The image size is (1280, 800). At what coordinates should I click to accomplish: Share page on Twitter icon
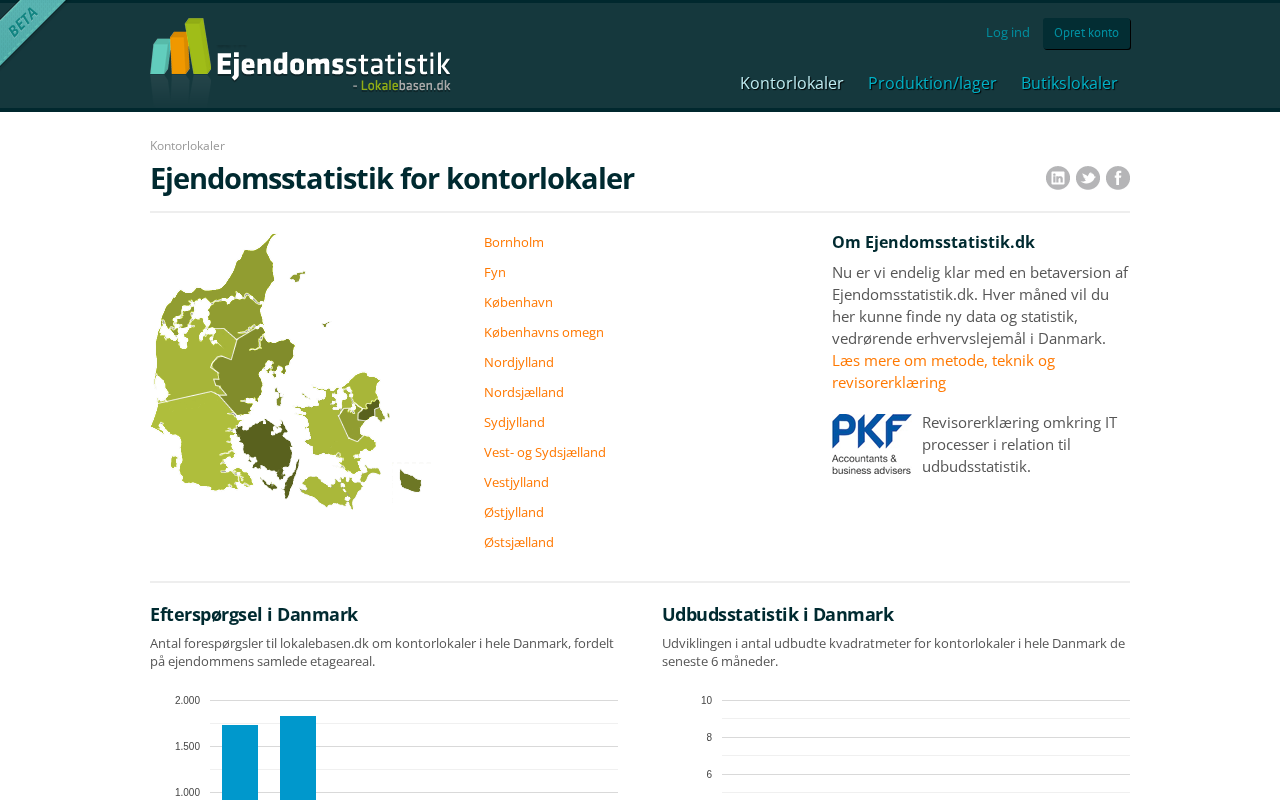pyautogui.click(x=1088, y=178)
